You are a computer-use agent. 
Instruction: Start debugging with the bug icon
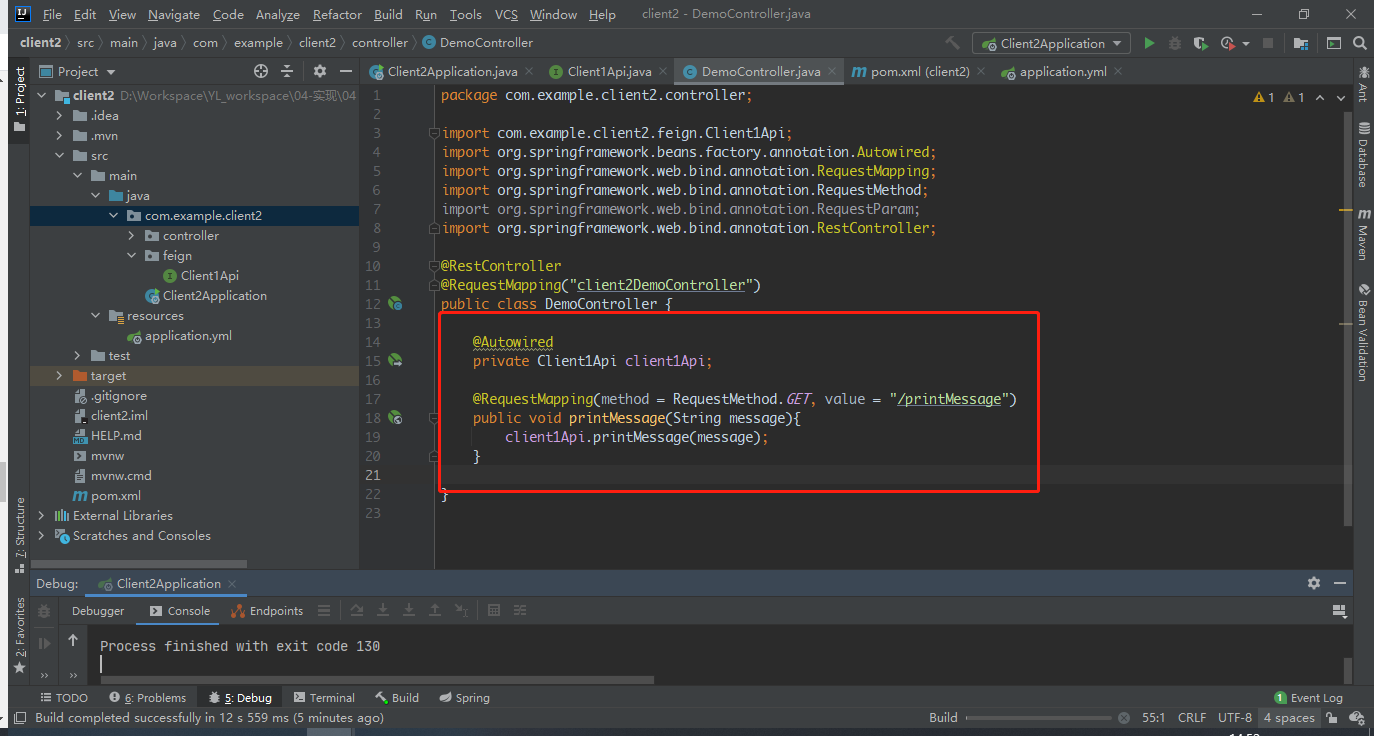(x=1175, y=43)
